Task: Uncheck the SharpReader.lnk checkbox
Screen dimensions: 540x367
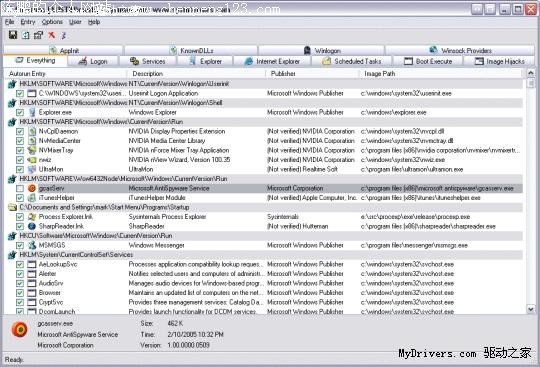Action: (20, 226)
